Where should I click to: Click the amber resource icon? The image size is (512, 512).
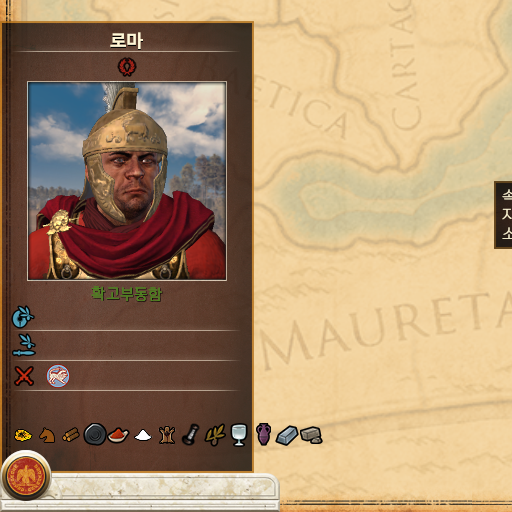pos(23,435)
